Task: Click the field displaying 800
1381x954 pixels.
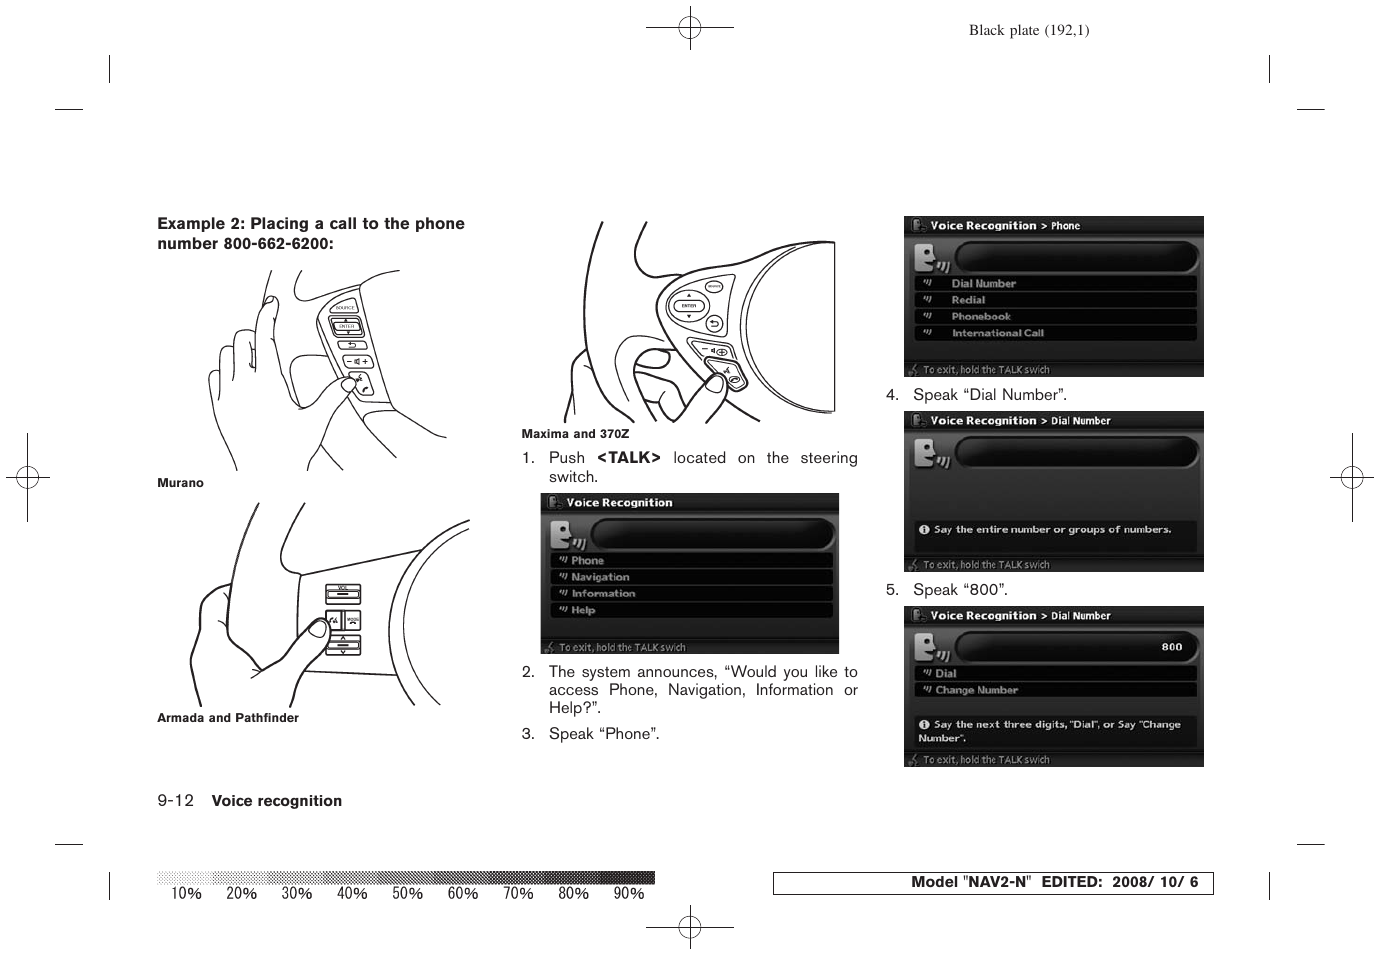Action: coord(1076,647)
